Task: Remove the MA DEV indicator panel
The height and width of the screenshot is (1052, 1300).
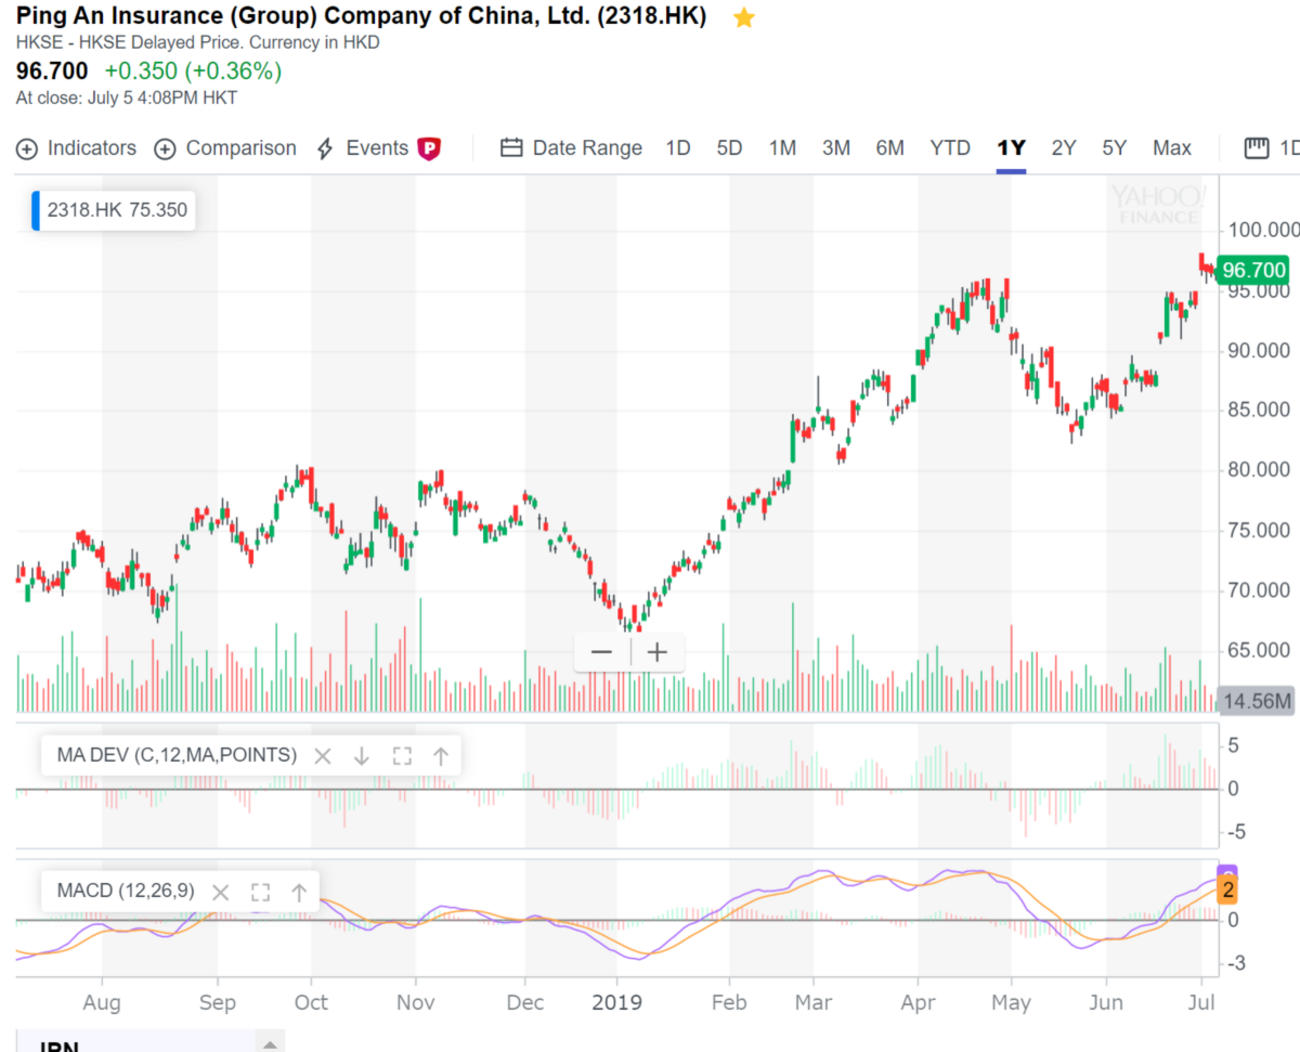Action: pyautogui.click(x=322, y=756)
